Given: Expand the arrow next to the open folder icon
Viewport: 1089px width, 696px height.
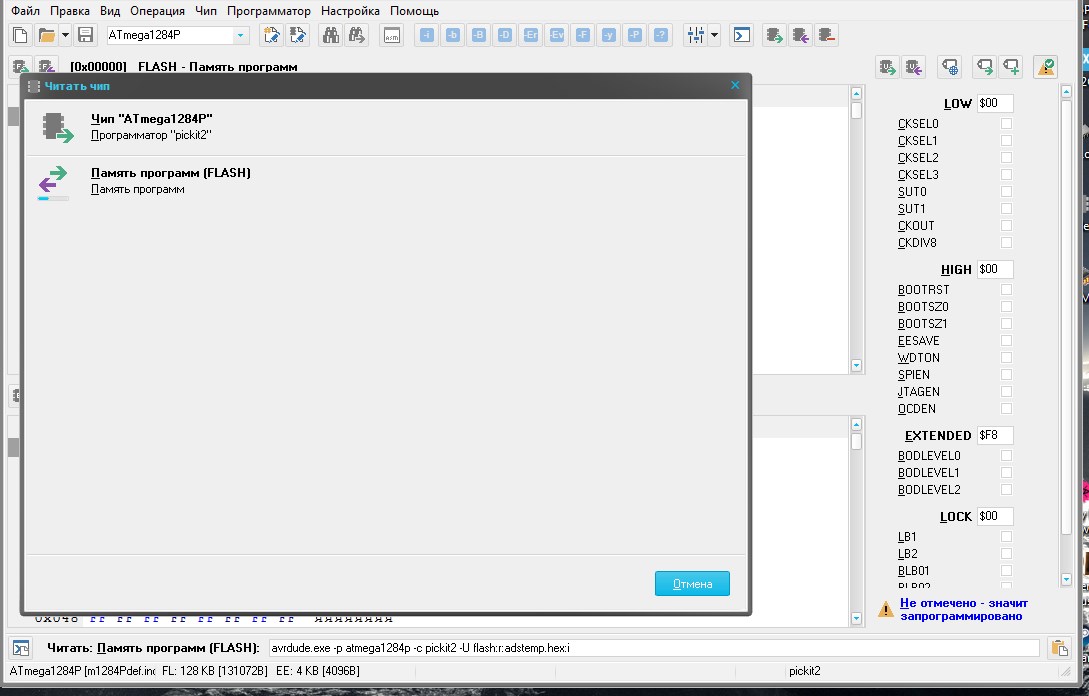Looking at the screenshot, I should (65, 35).
